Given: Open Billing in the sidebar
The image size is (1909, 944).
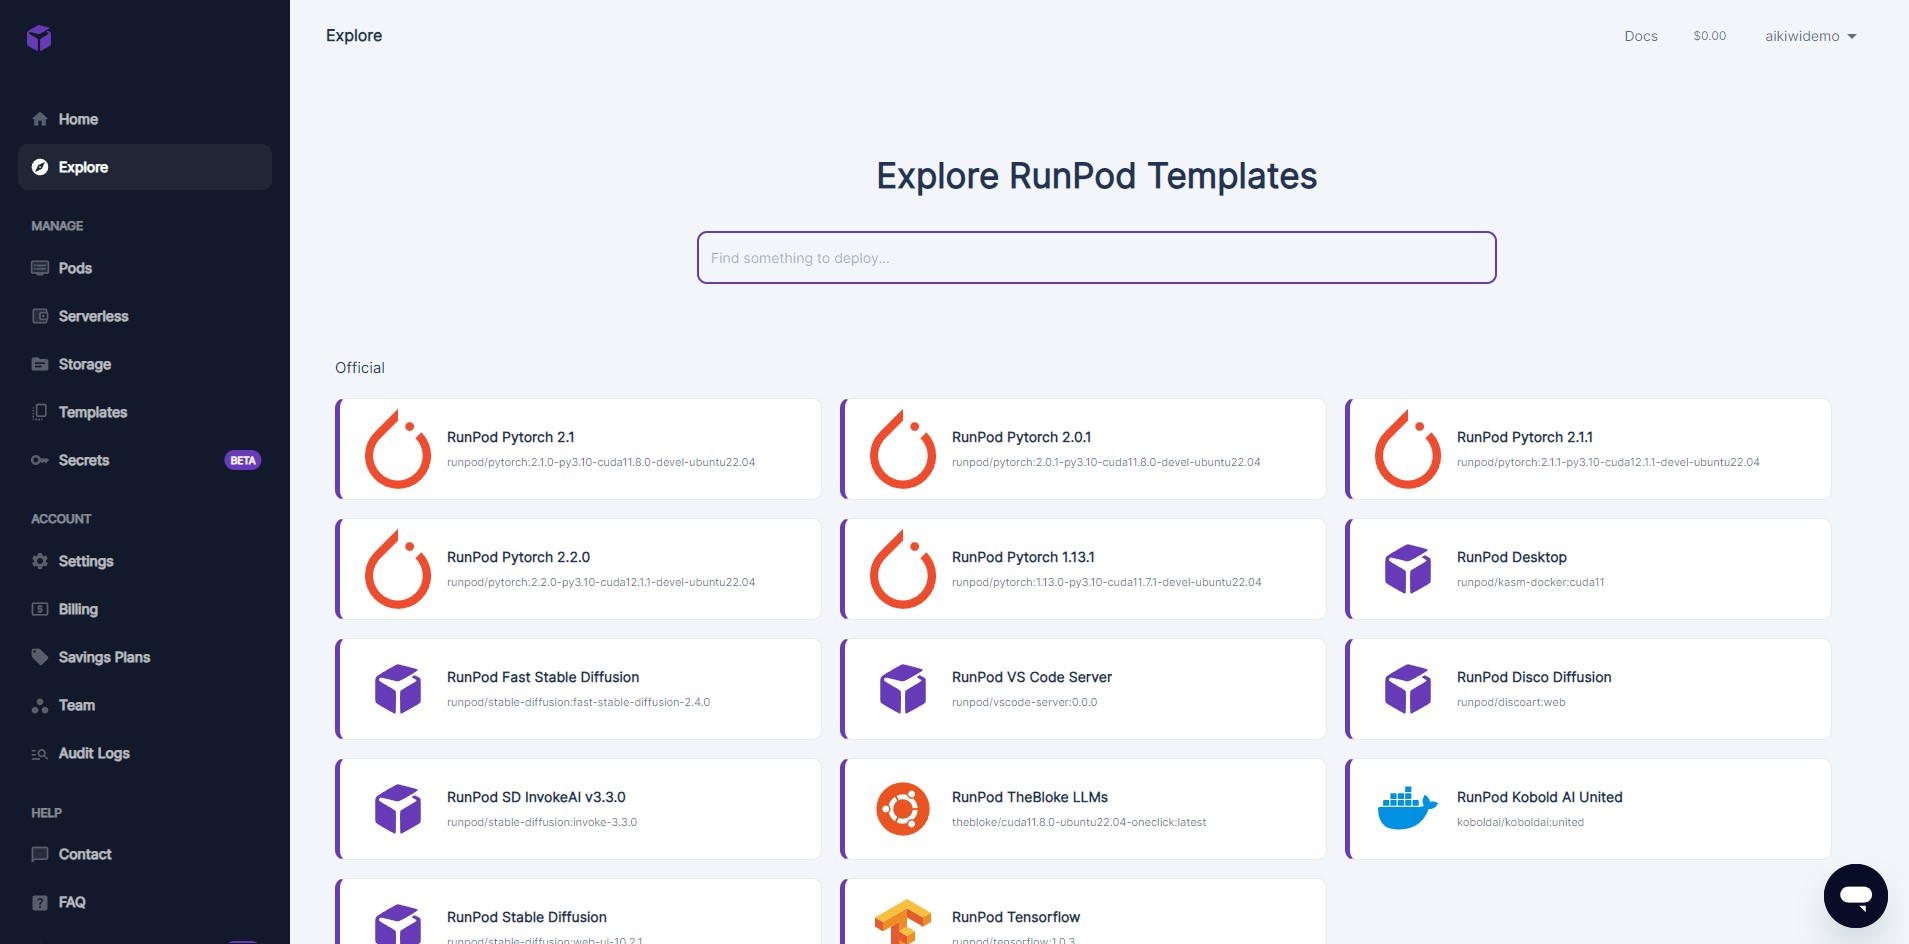Looking at the screenshot, I should pos(145,609).
